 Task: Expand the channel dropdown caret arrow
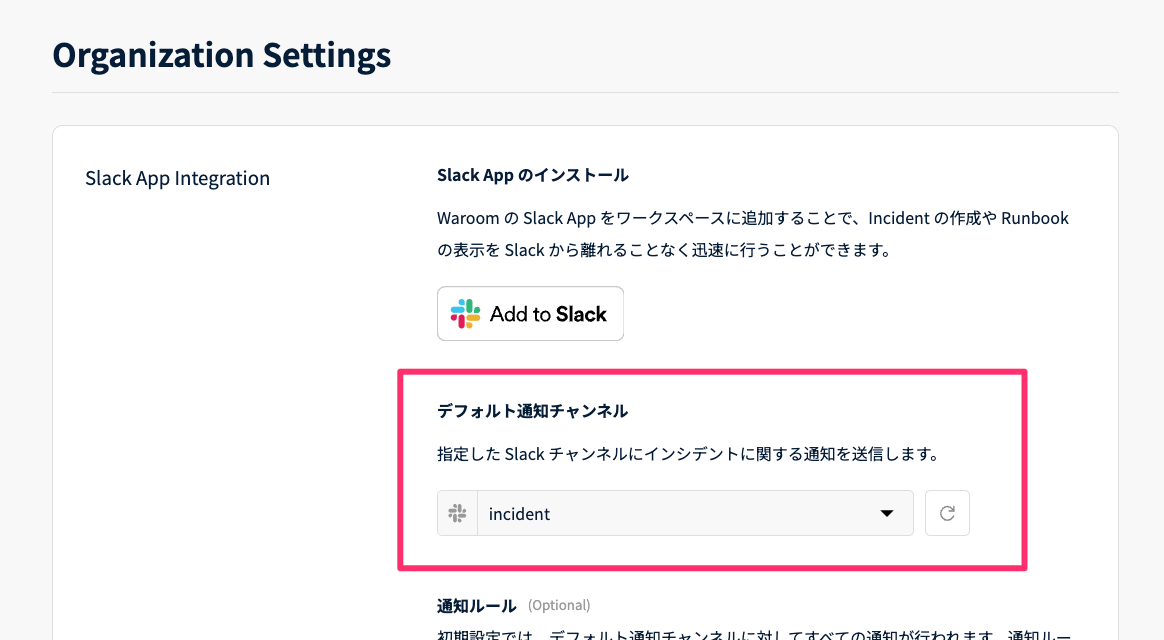tap(886, 514)
